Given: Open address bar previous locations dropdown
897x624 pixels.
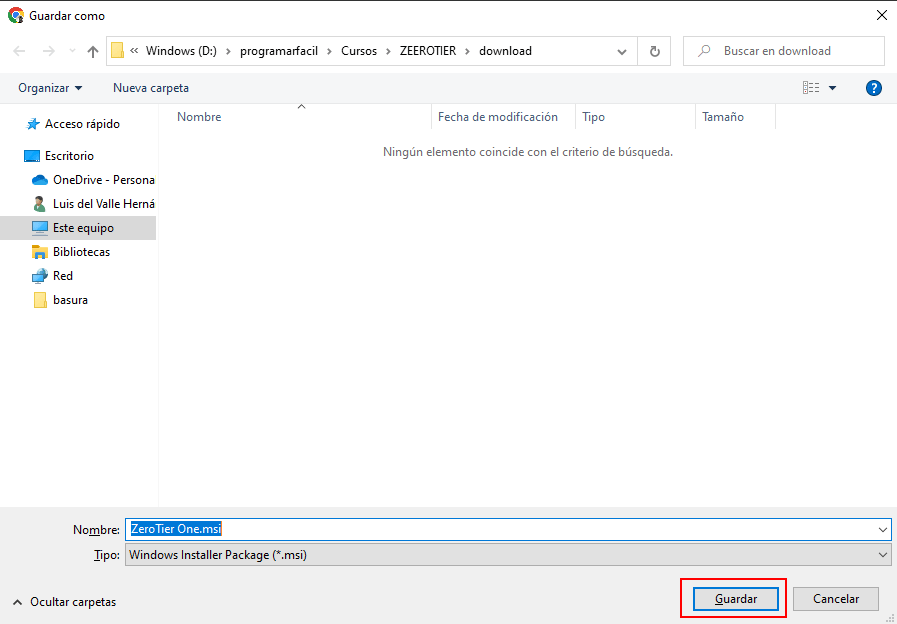Looking at the screenshot, I should pyautogui.click(x=622, y=51).
